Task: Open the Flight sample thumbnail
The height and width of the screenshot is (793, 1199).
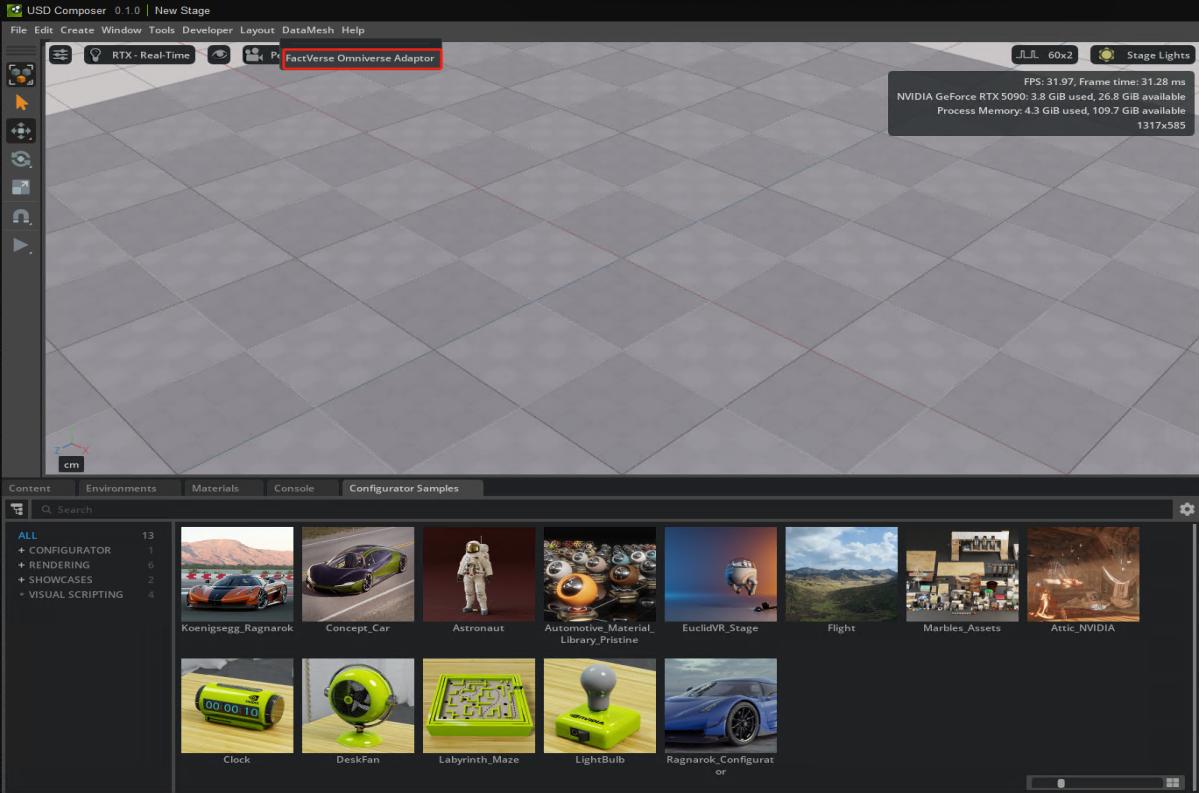Action: 841,574
